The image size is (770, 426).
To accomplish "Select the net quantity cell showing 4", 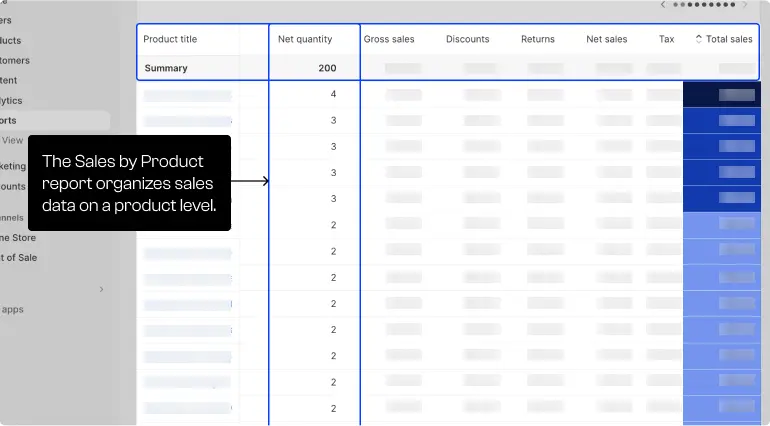I will point(333,94).
